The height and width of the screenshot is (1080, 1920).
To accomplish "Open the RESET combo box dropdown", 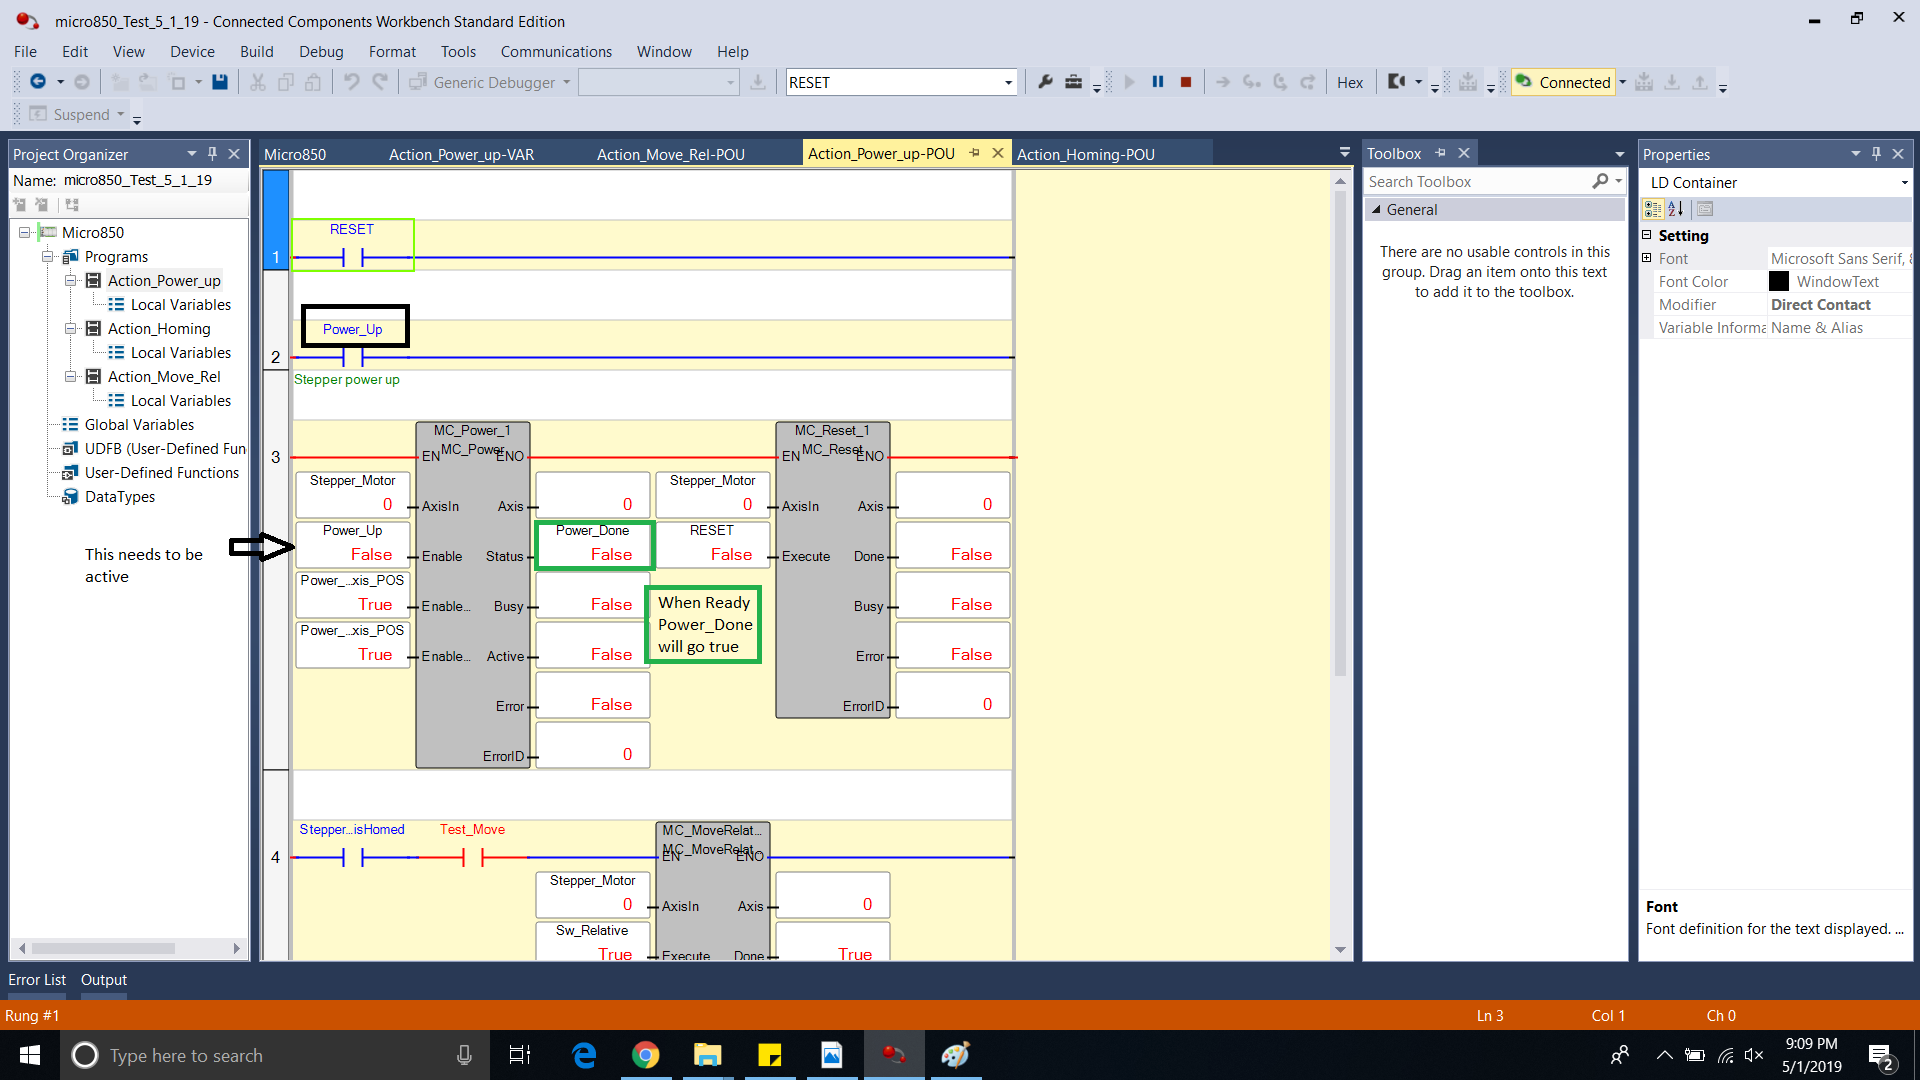I will pyautogui.click(x=1008, y=83).
